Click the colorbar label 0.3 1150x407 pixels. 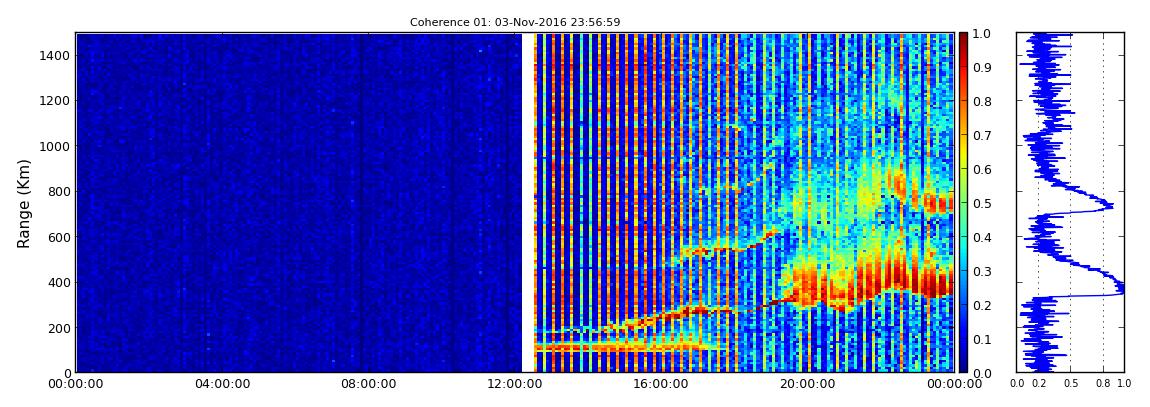click(981, 271)
